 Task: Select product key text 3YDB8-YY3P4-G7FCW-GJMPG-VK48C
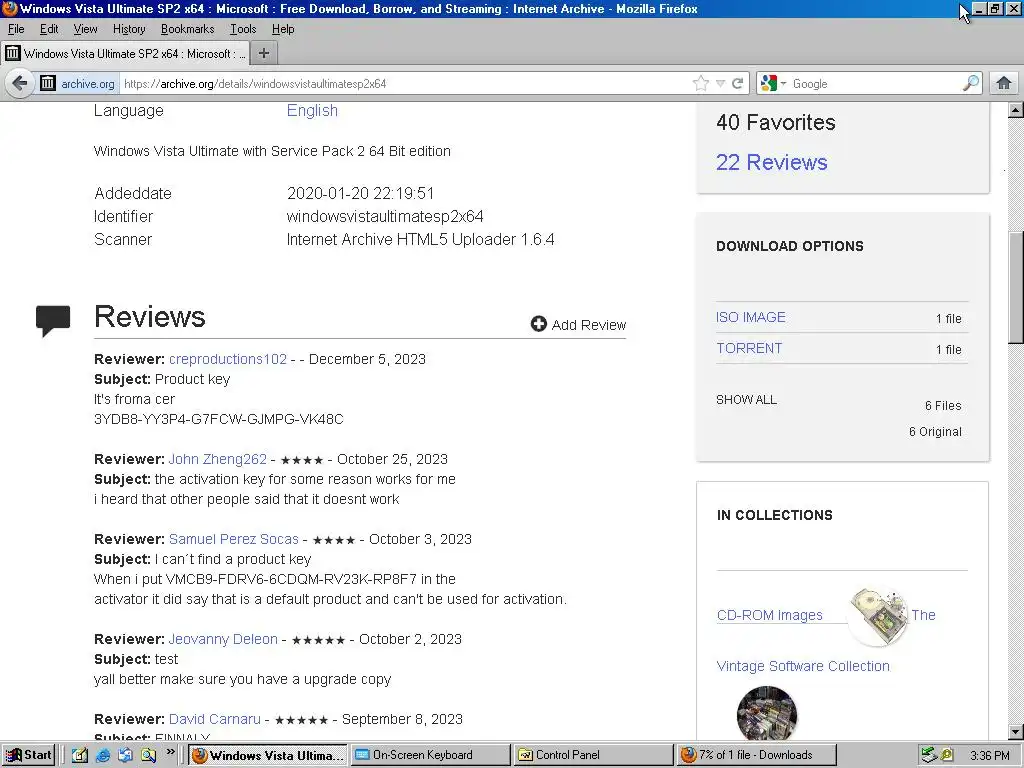click(218, 419)
